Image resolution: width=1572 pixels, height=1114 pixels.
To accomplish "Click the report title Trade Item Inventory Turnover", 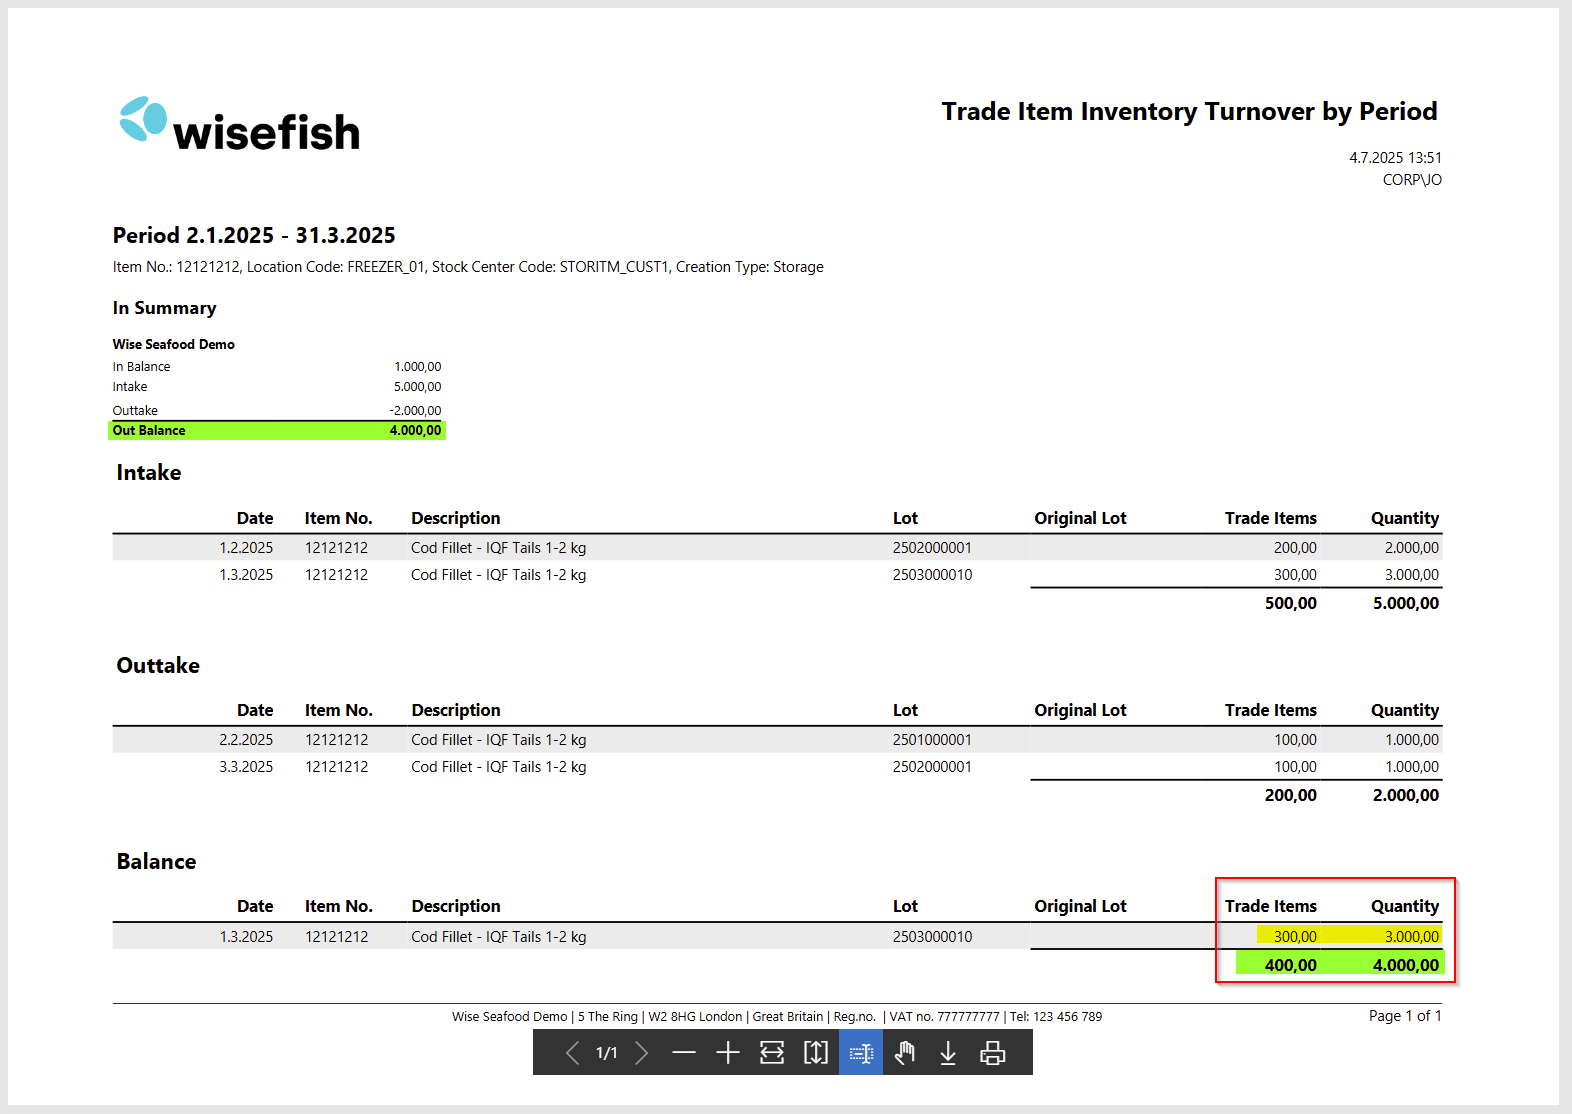I will tap(1189, 112).
